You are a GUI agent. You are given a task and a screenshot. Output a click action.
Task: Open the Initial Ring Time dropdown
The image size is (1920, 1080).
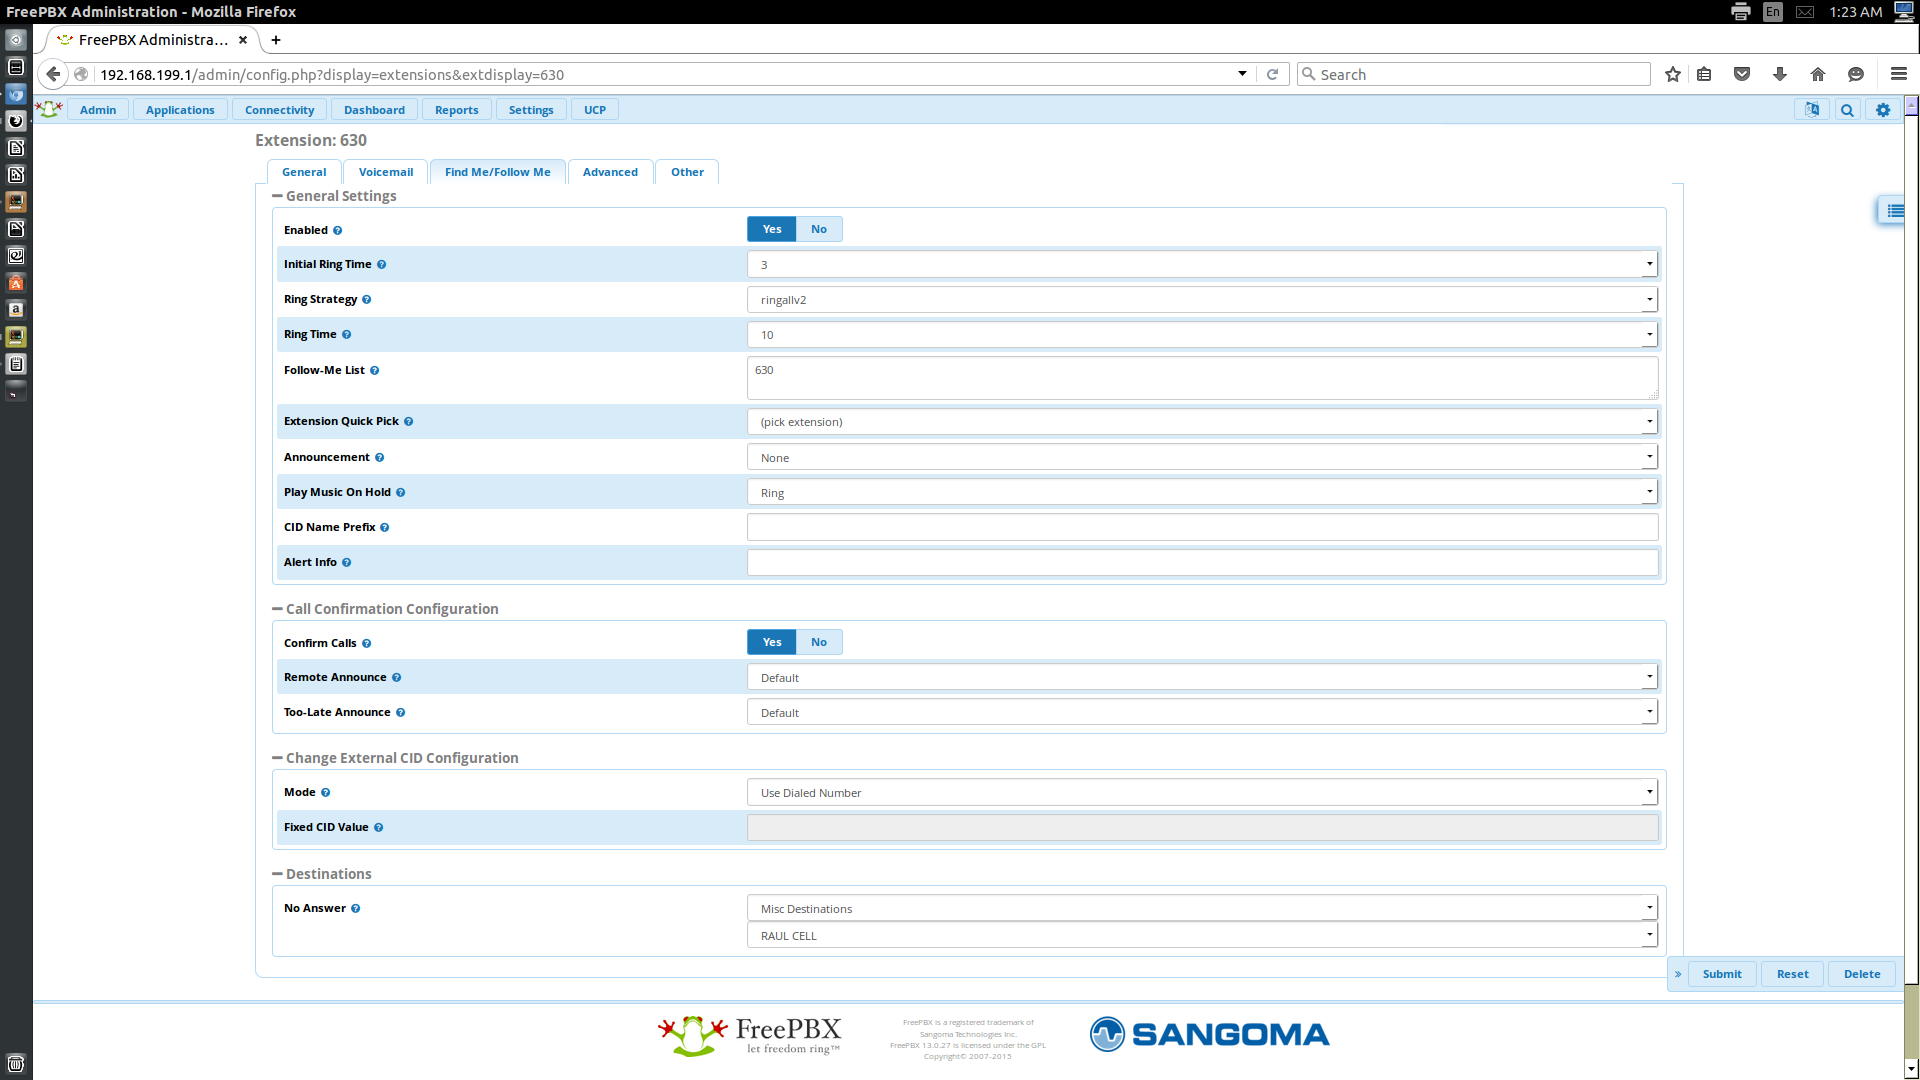1202,265
